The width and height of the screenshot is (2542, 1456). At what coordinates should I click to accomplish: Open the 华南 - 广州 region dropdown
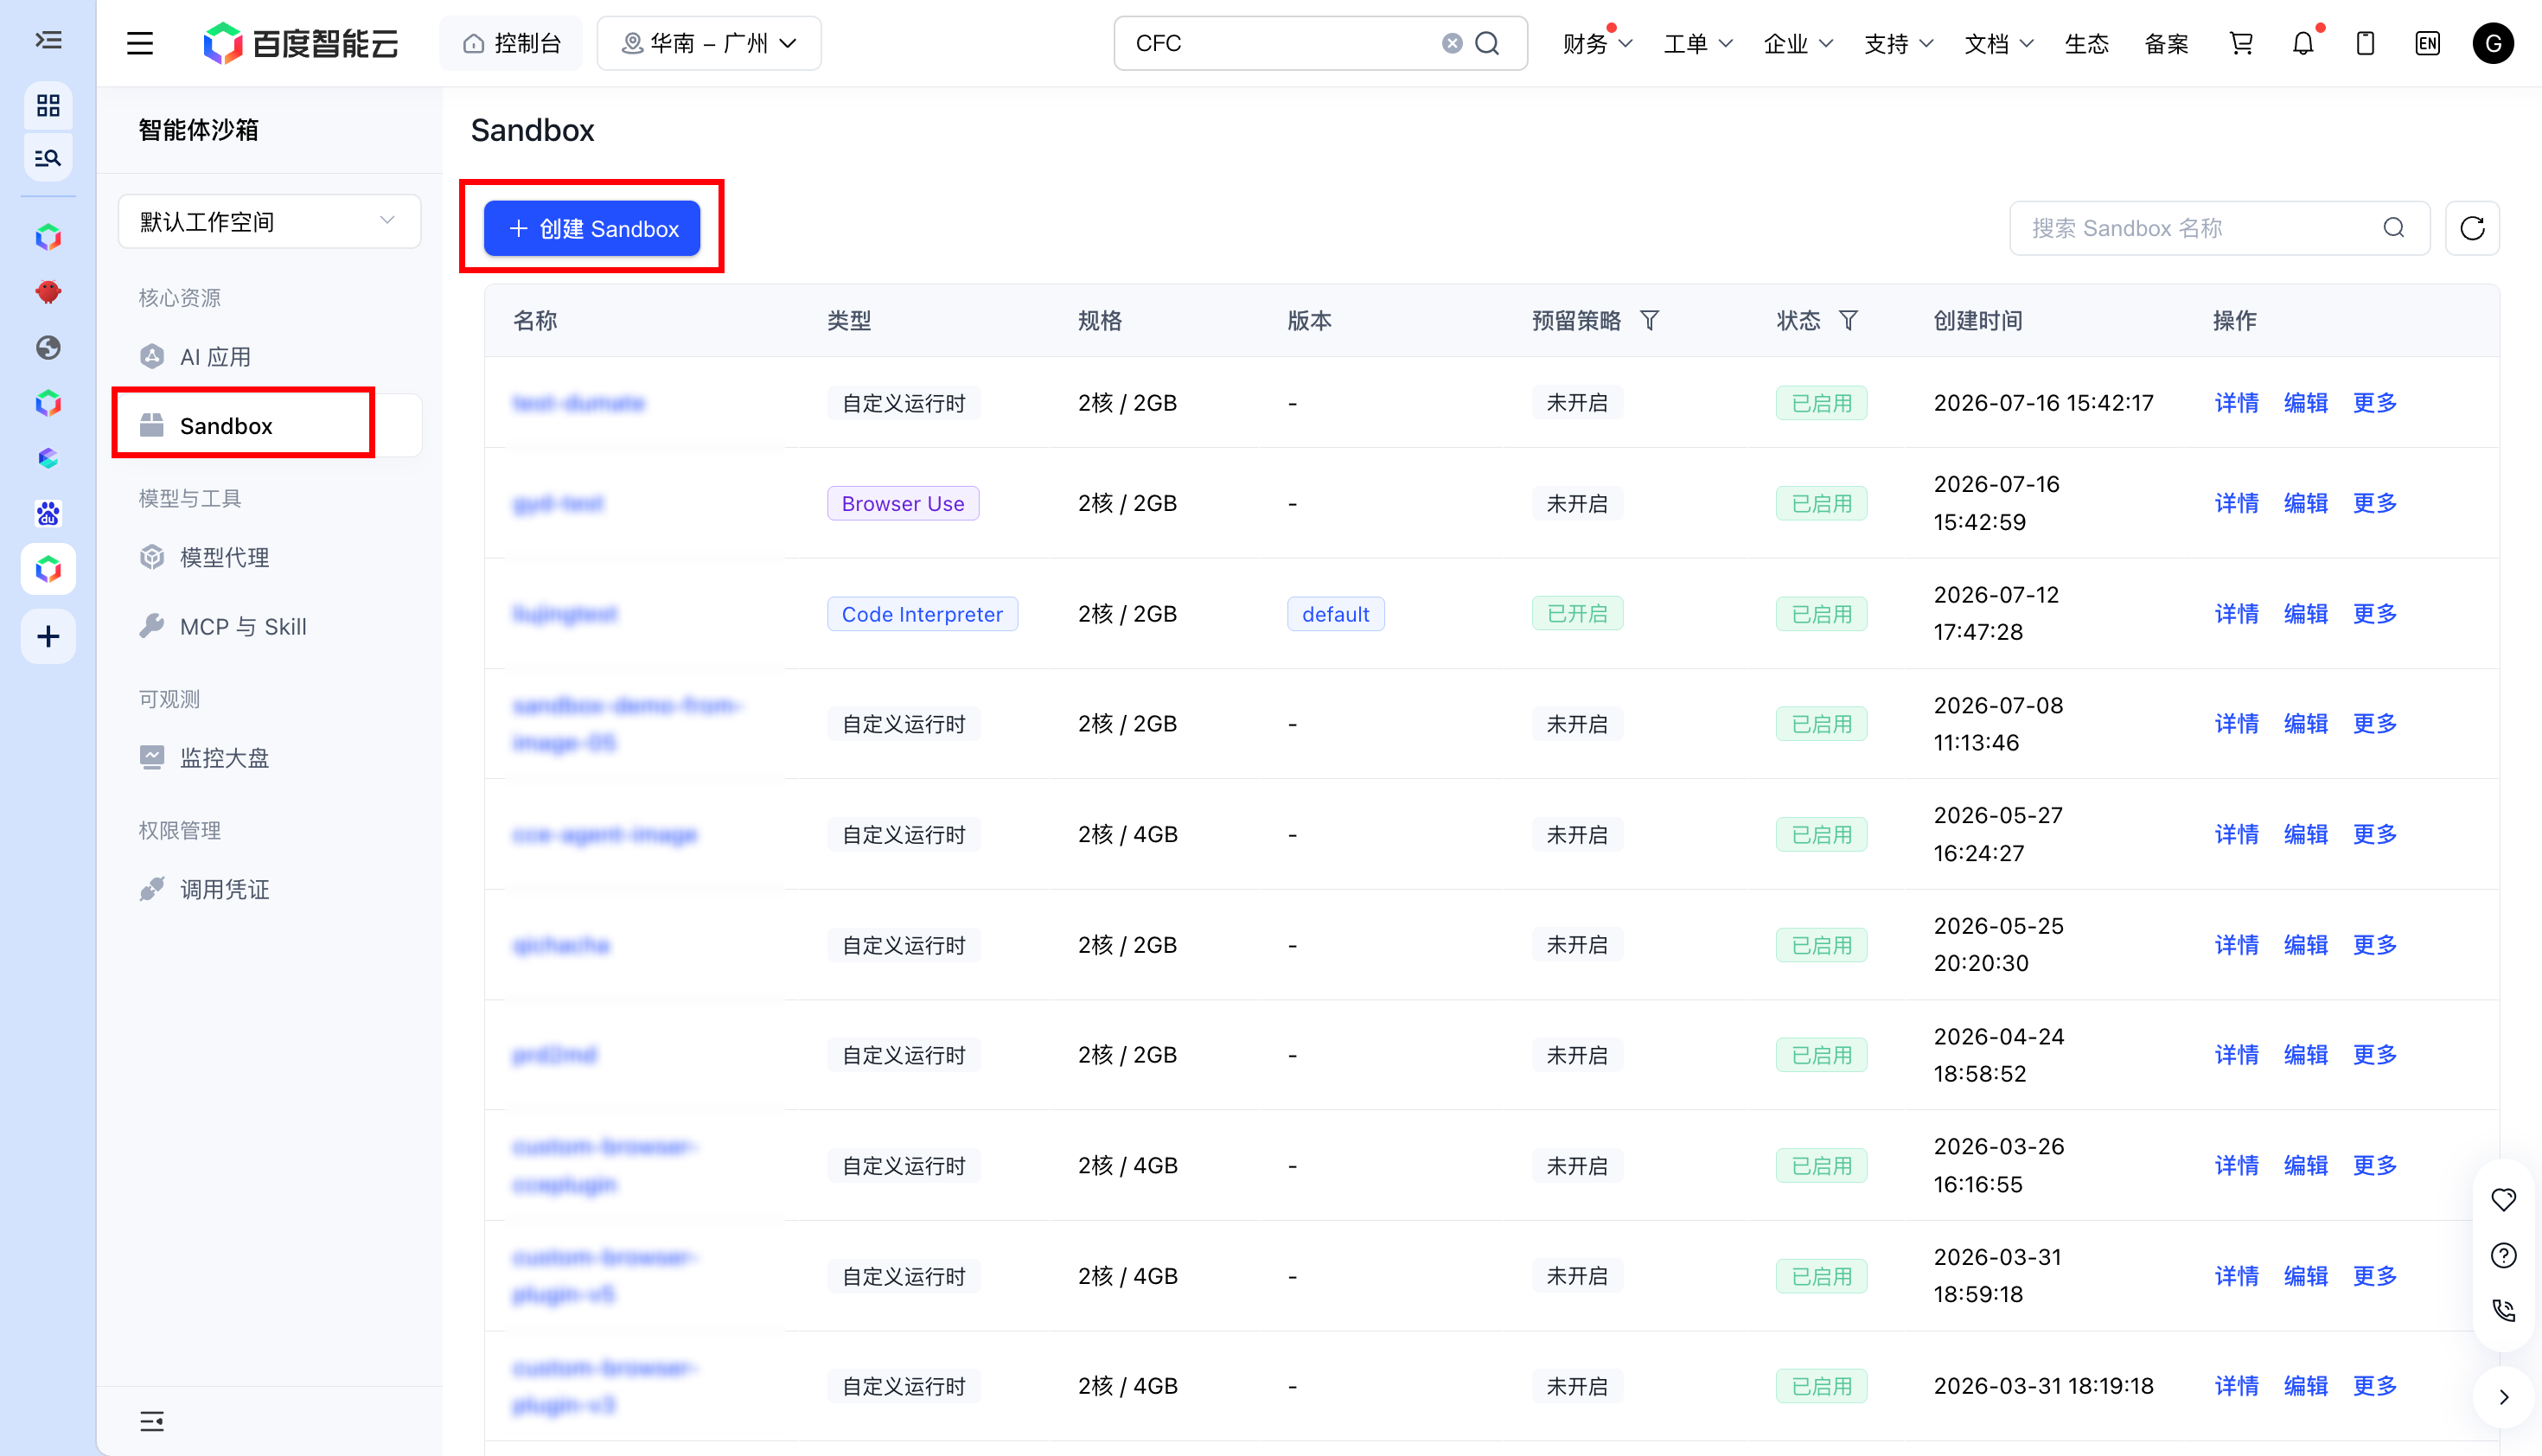(709, 43)
